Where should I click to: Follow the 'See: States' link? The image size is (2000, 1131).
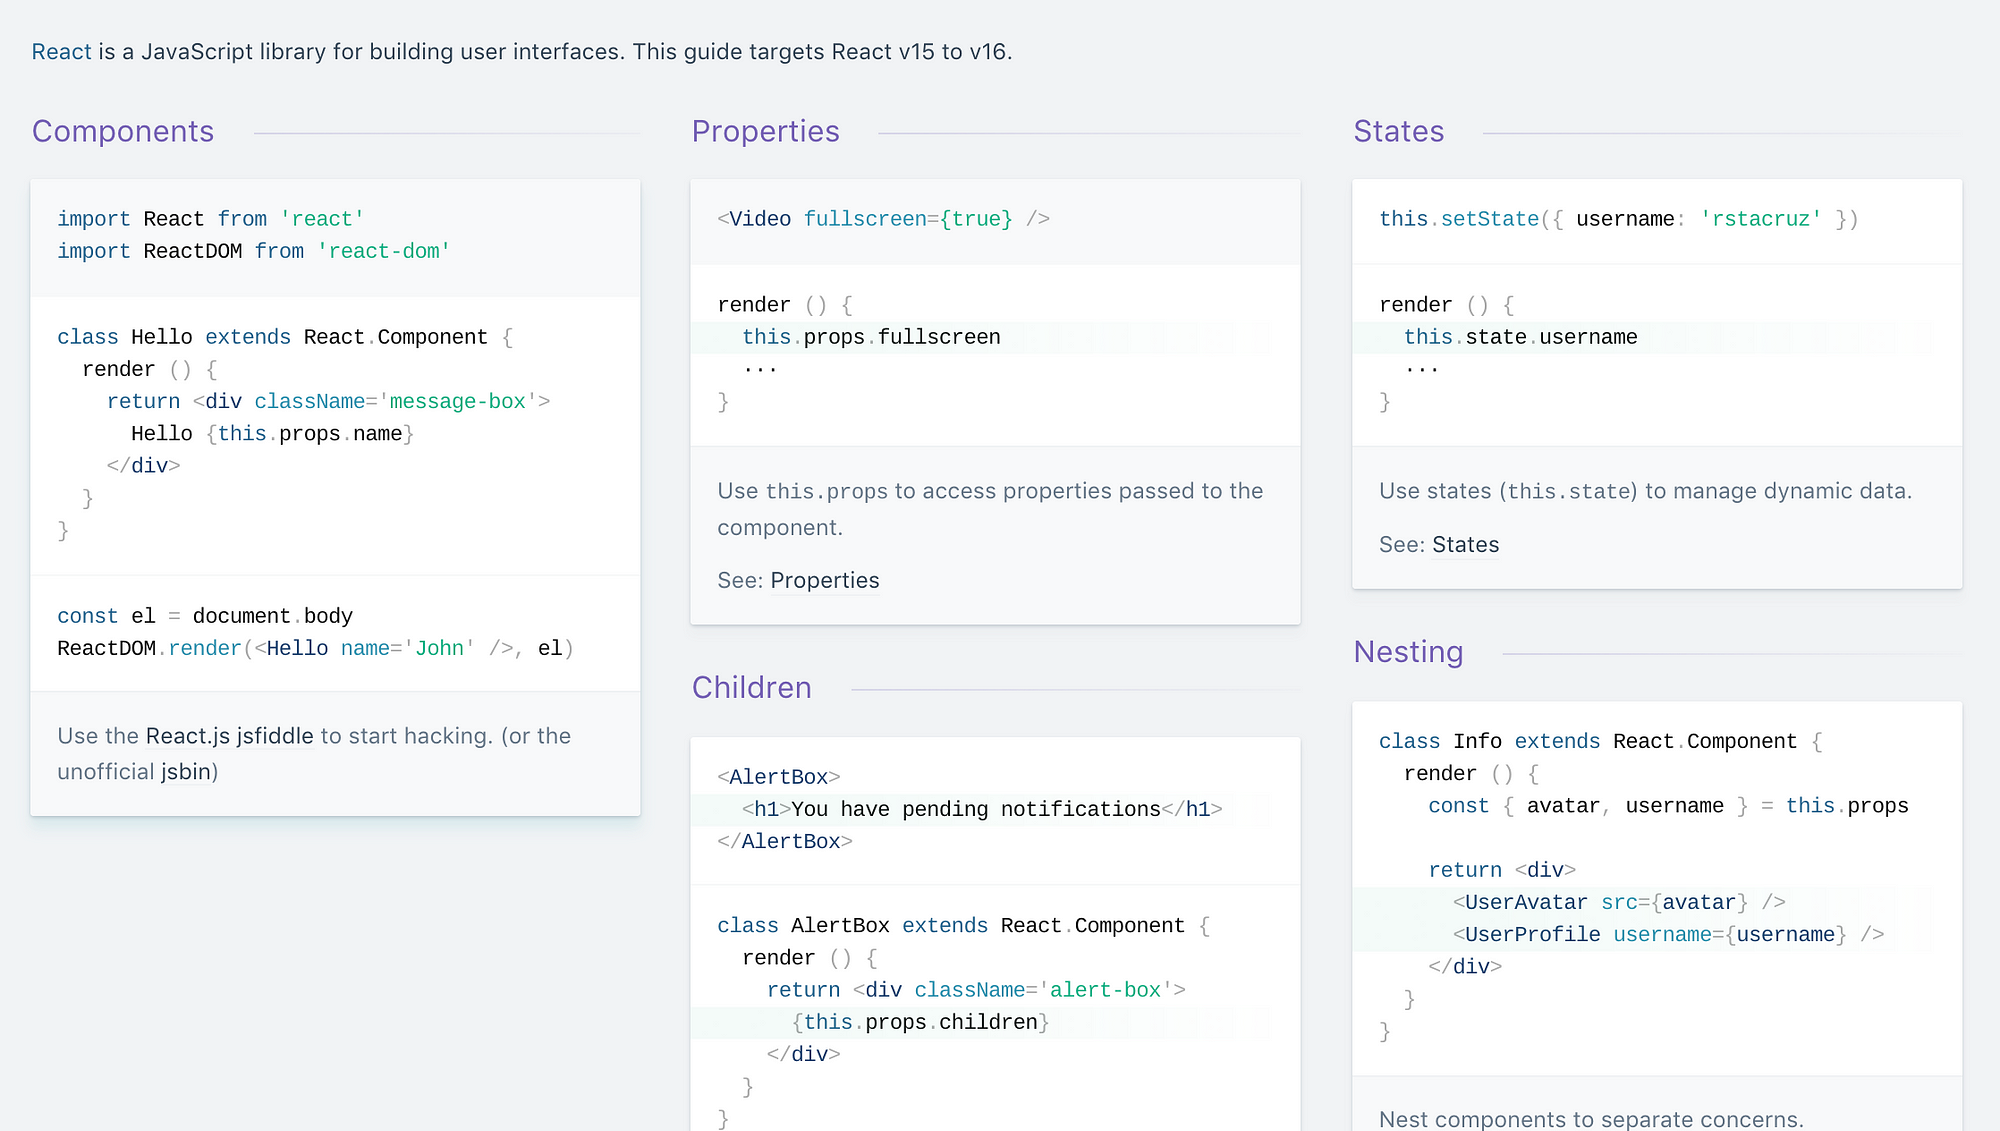click(1465, 545)
